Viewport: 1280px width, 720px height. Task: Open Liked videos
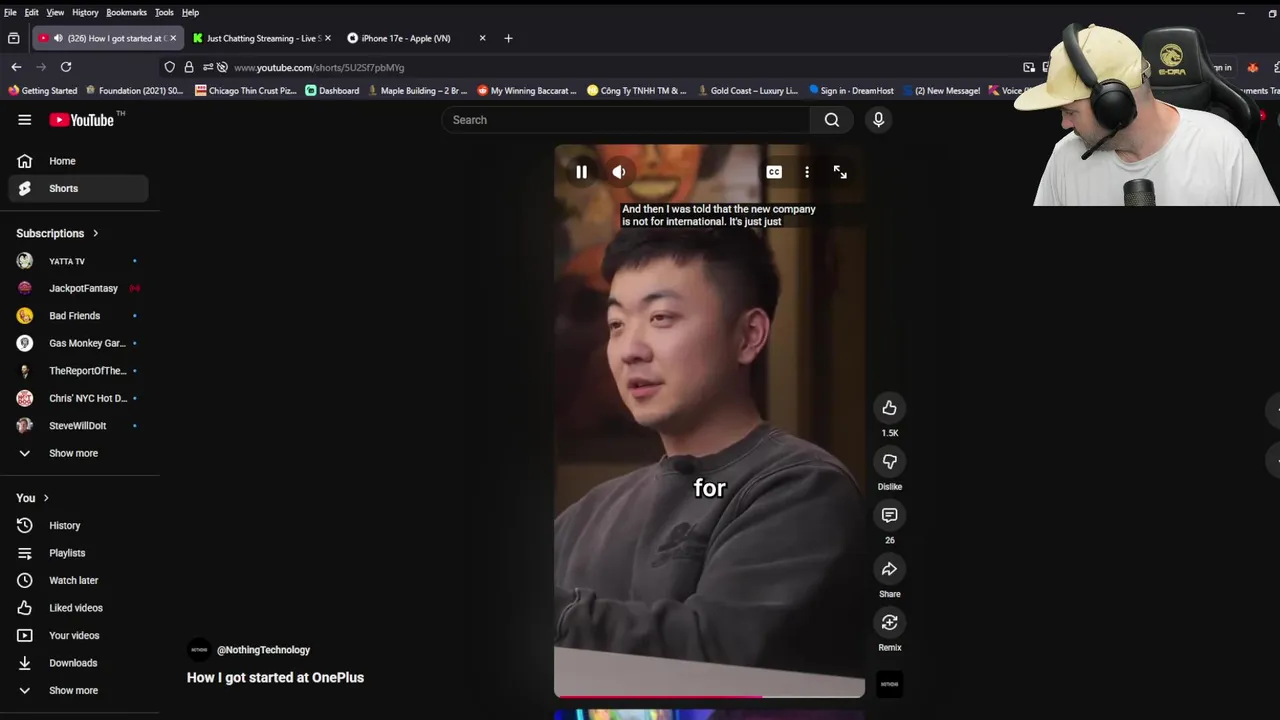click(78, 608)
